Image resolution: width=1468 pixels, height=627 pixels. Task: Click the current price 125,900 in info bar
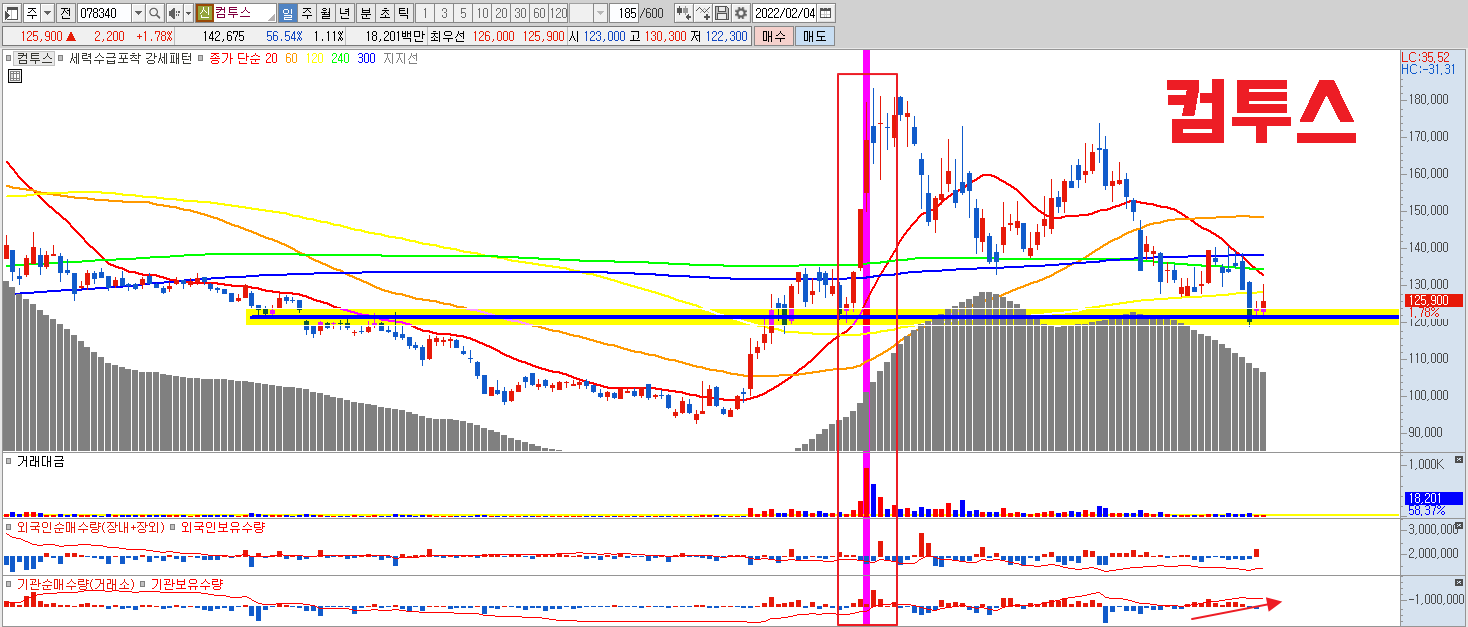point(42,36)
